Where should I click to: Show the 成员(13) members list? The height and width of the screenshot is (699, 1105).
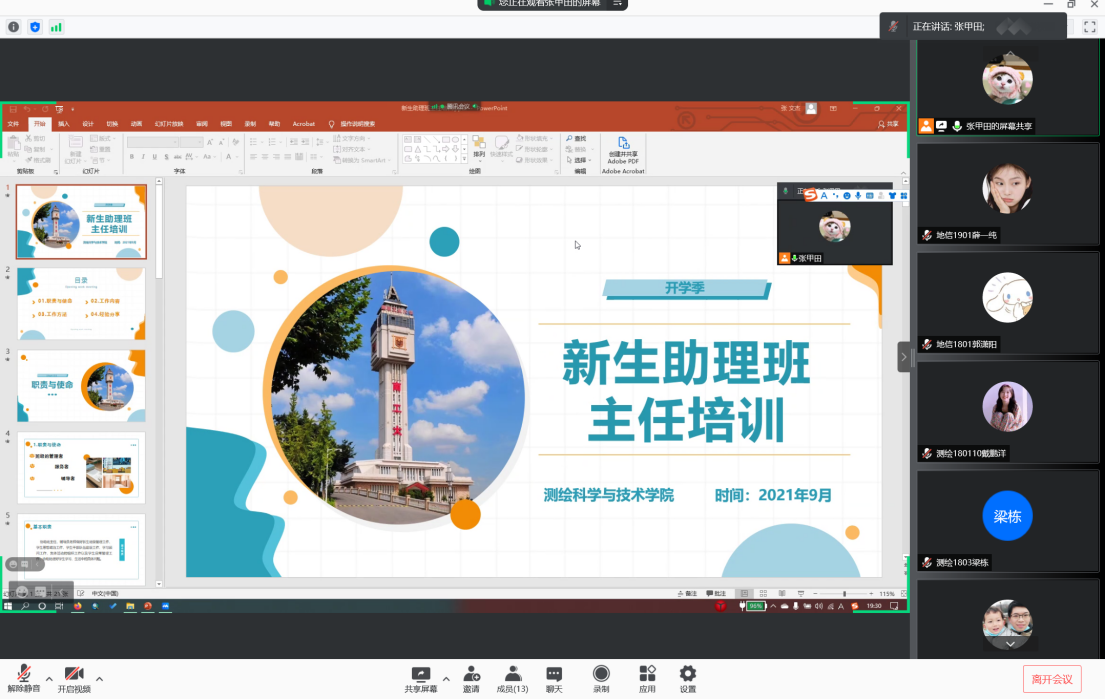pyautogui.click(x=513, y=677)
